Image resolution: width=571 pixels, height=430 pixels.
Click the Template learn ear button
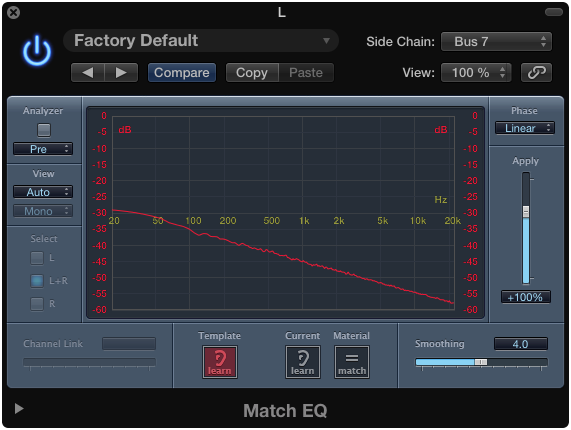point(220,362)
